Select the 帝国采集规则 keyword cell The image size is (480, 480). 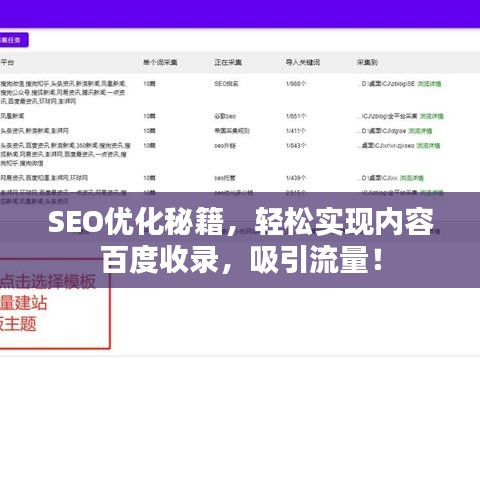(232, 131)
